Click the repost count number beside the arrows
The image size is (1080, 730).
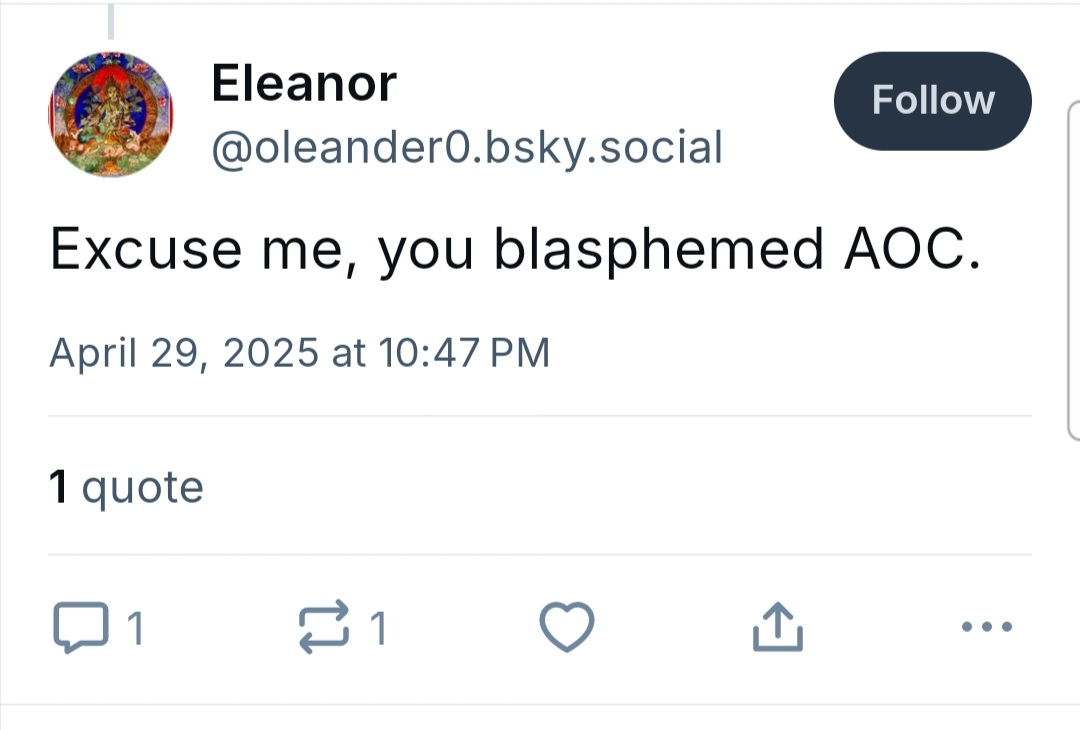point(377,629)
